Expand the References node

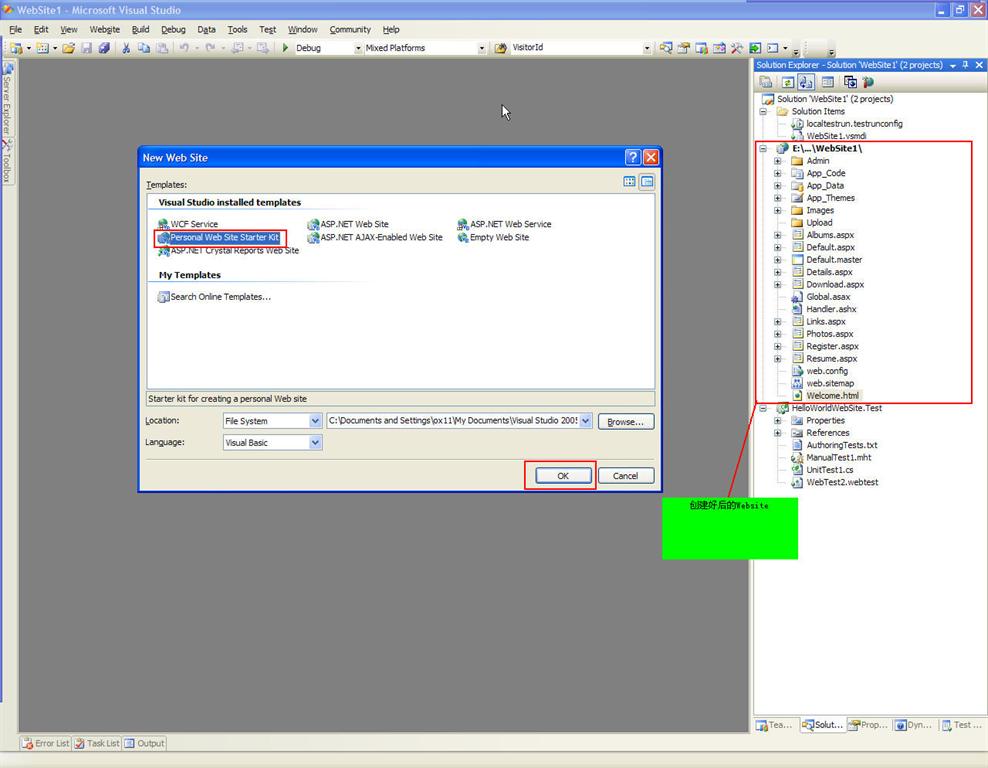pos(778,433)
